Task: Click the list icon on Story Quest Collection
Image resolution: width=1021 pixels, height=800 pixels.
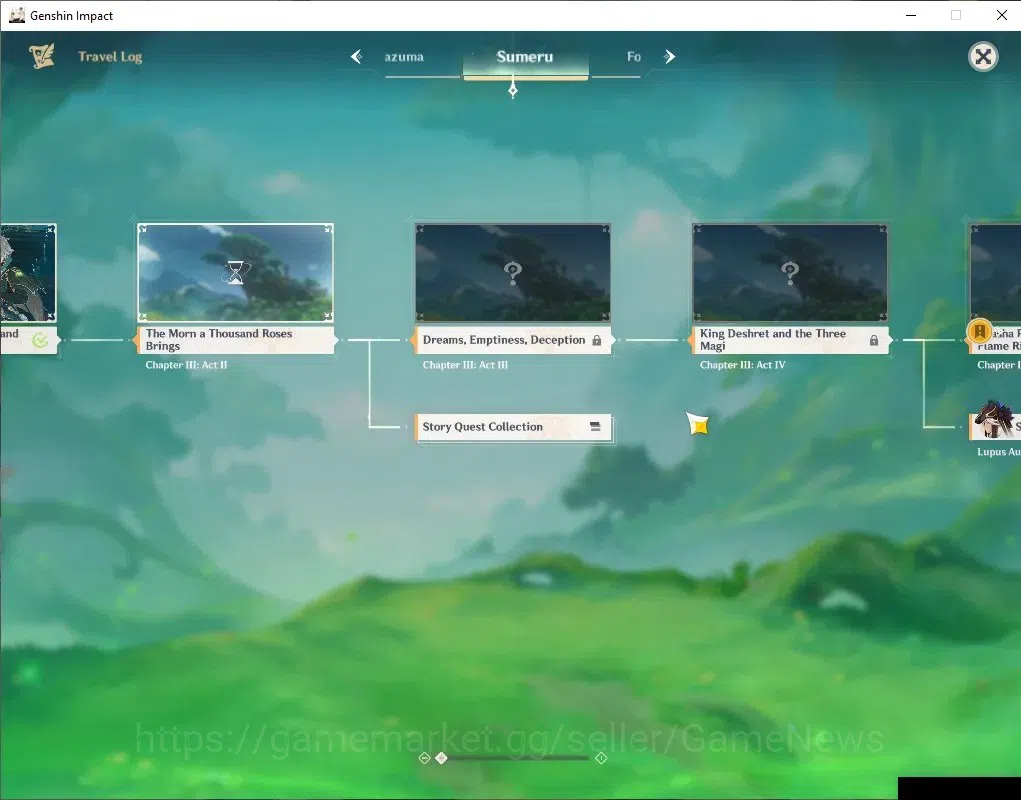Action: coord(594,426)
